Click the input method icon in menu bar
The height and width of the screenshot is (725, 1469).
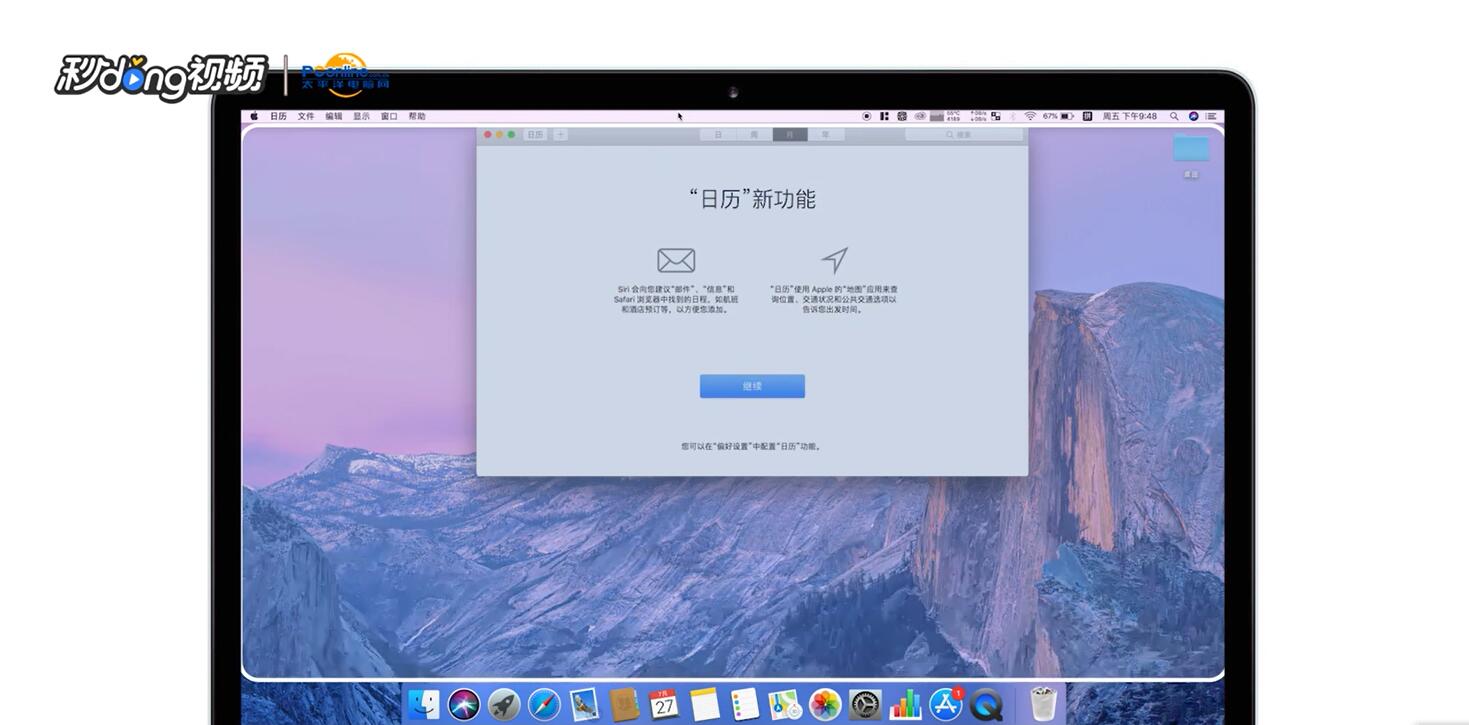point(1087,116)
